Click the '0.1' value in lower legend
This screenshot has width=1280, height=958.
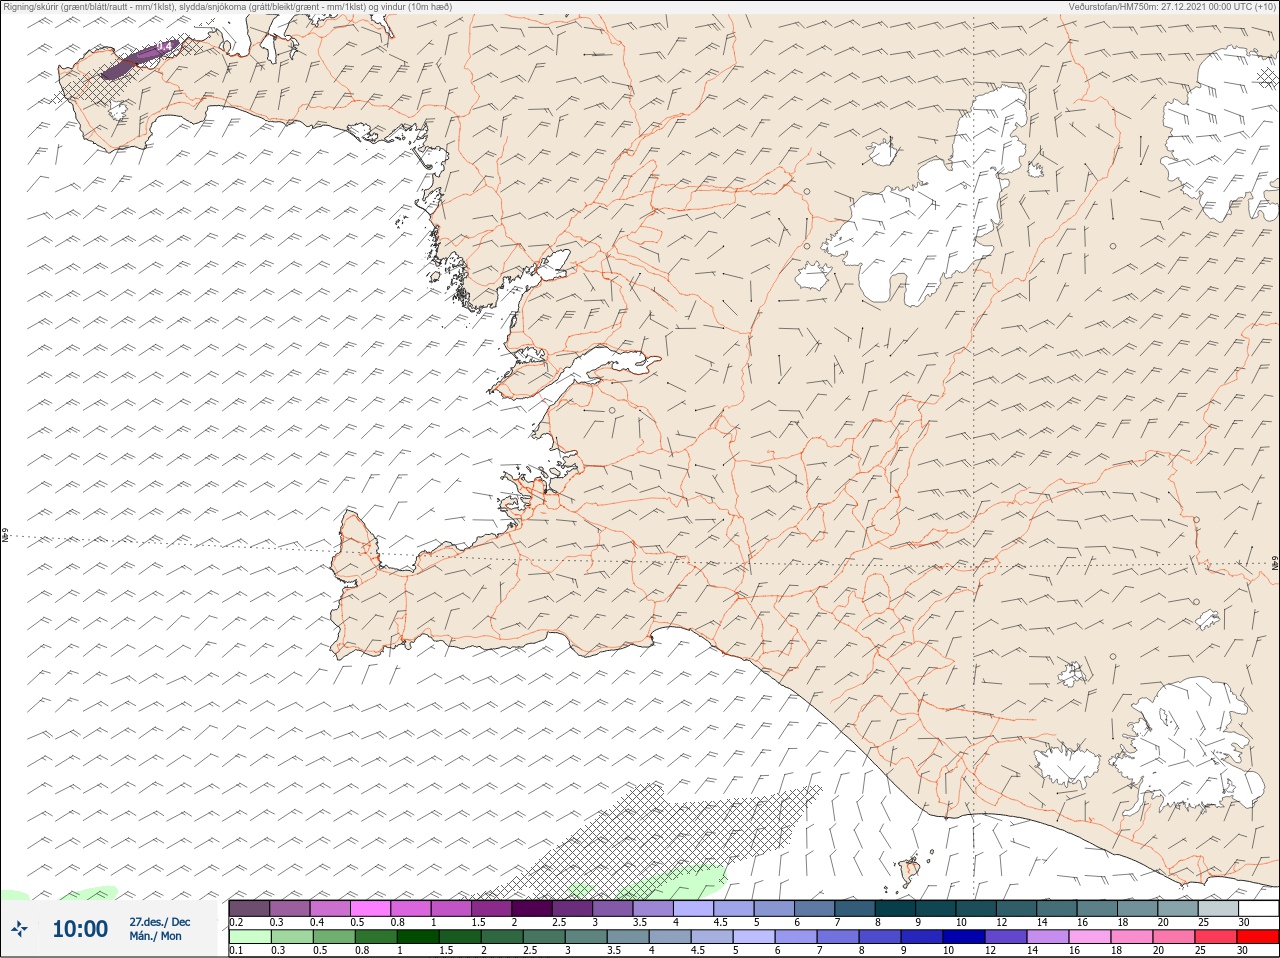coord(236,951)
